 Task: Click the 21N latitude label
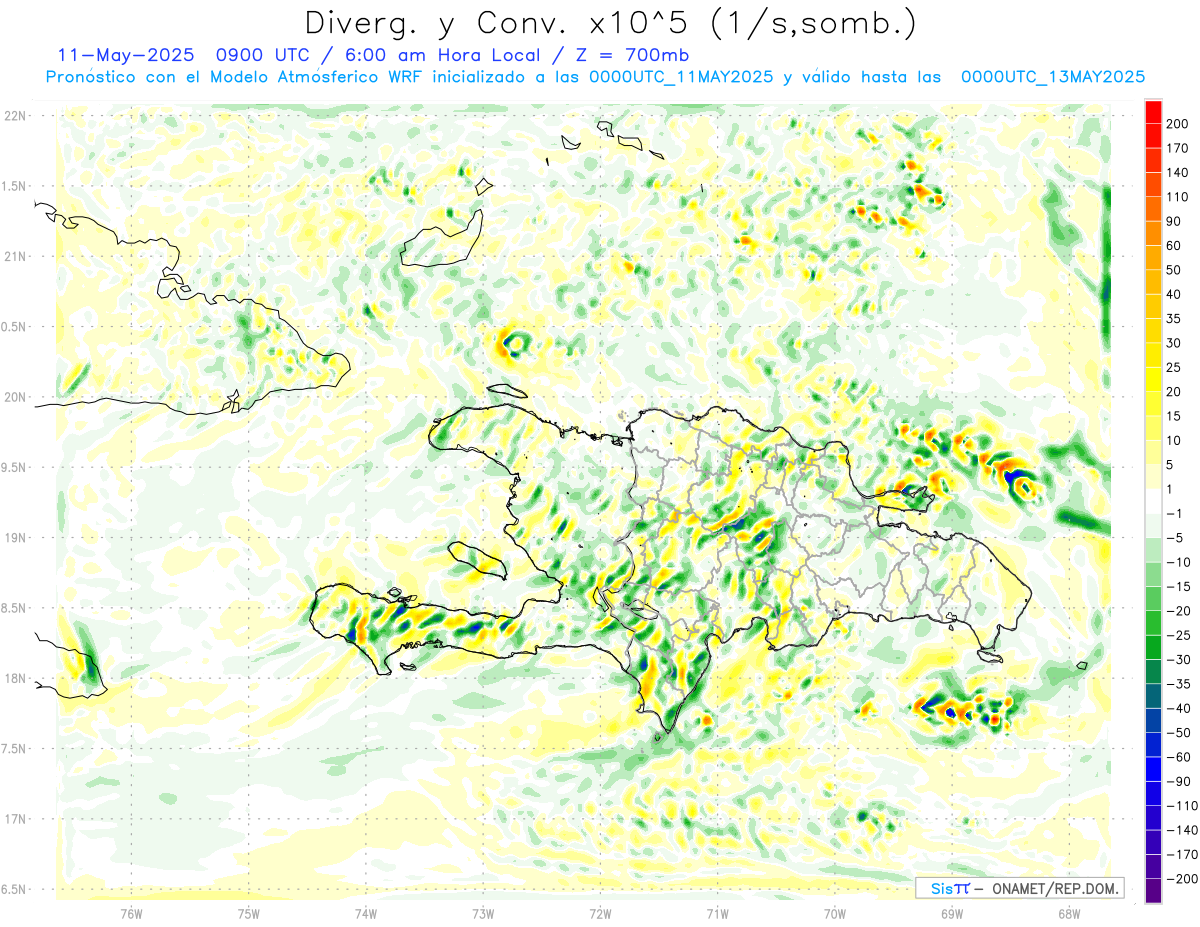pos(15,256)
